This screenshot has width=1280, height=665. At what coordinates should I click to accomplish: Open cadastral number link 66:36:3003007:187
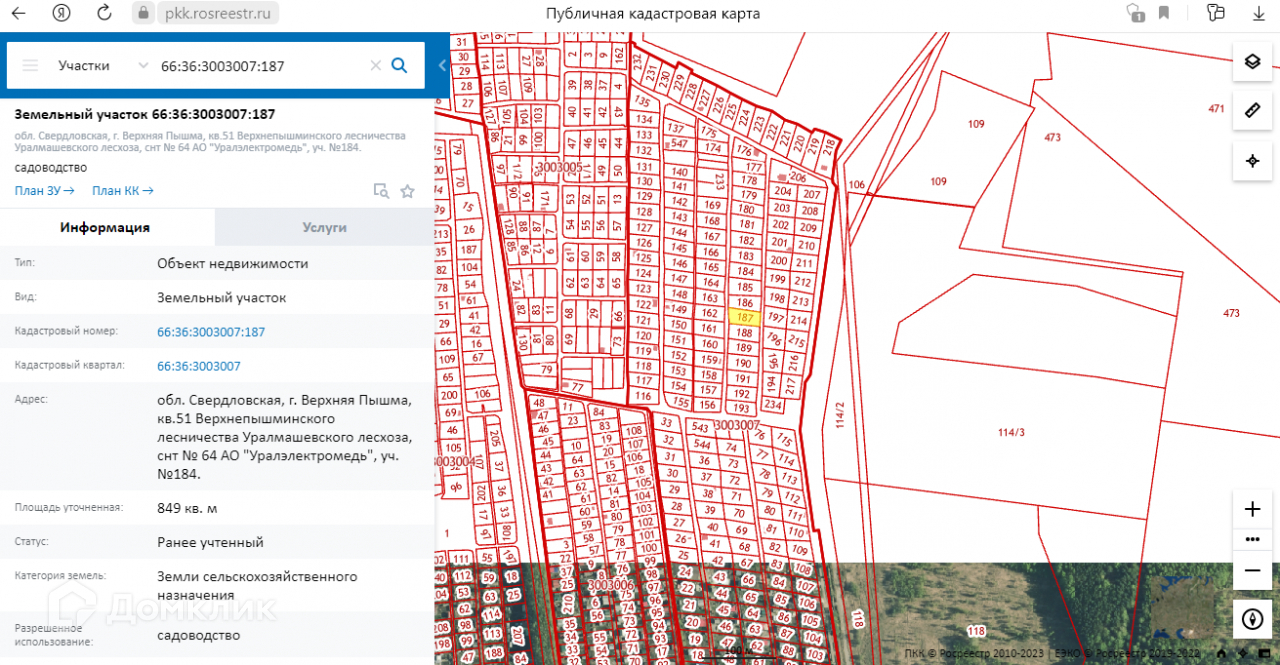coord(211,331)
